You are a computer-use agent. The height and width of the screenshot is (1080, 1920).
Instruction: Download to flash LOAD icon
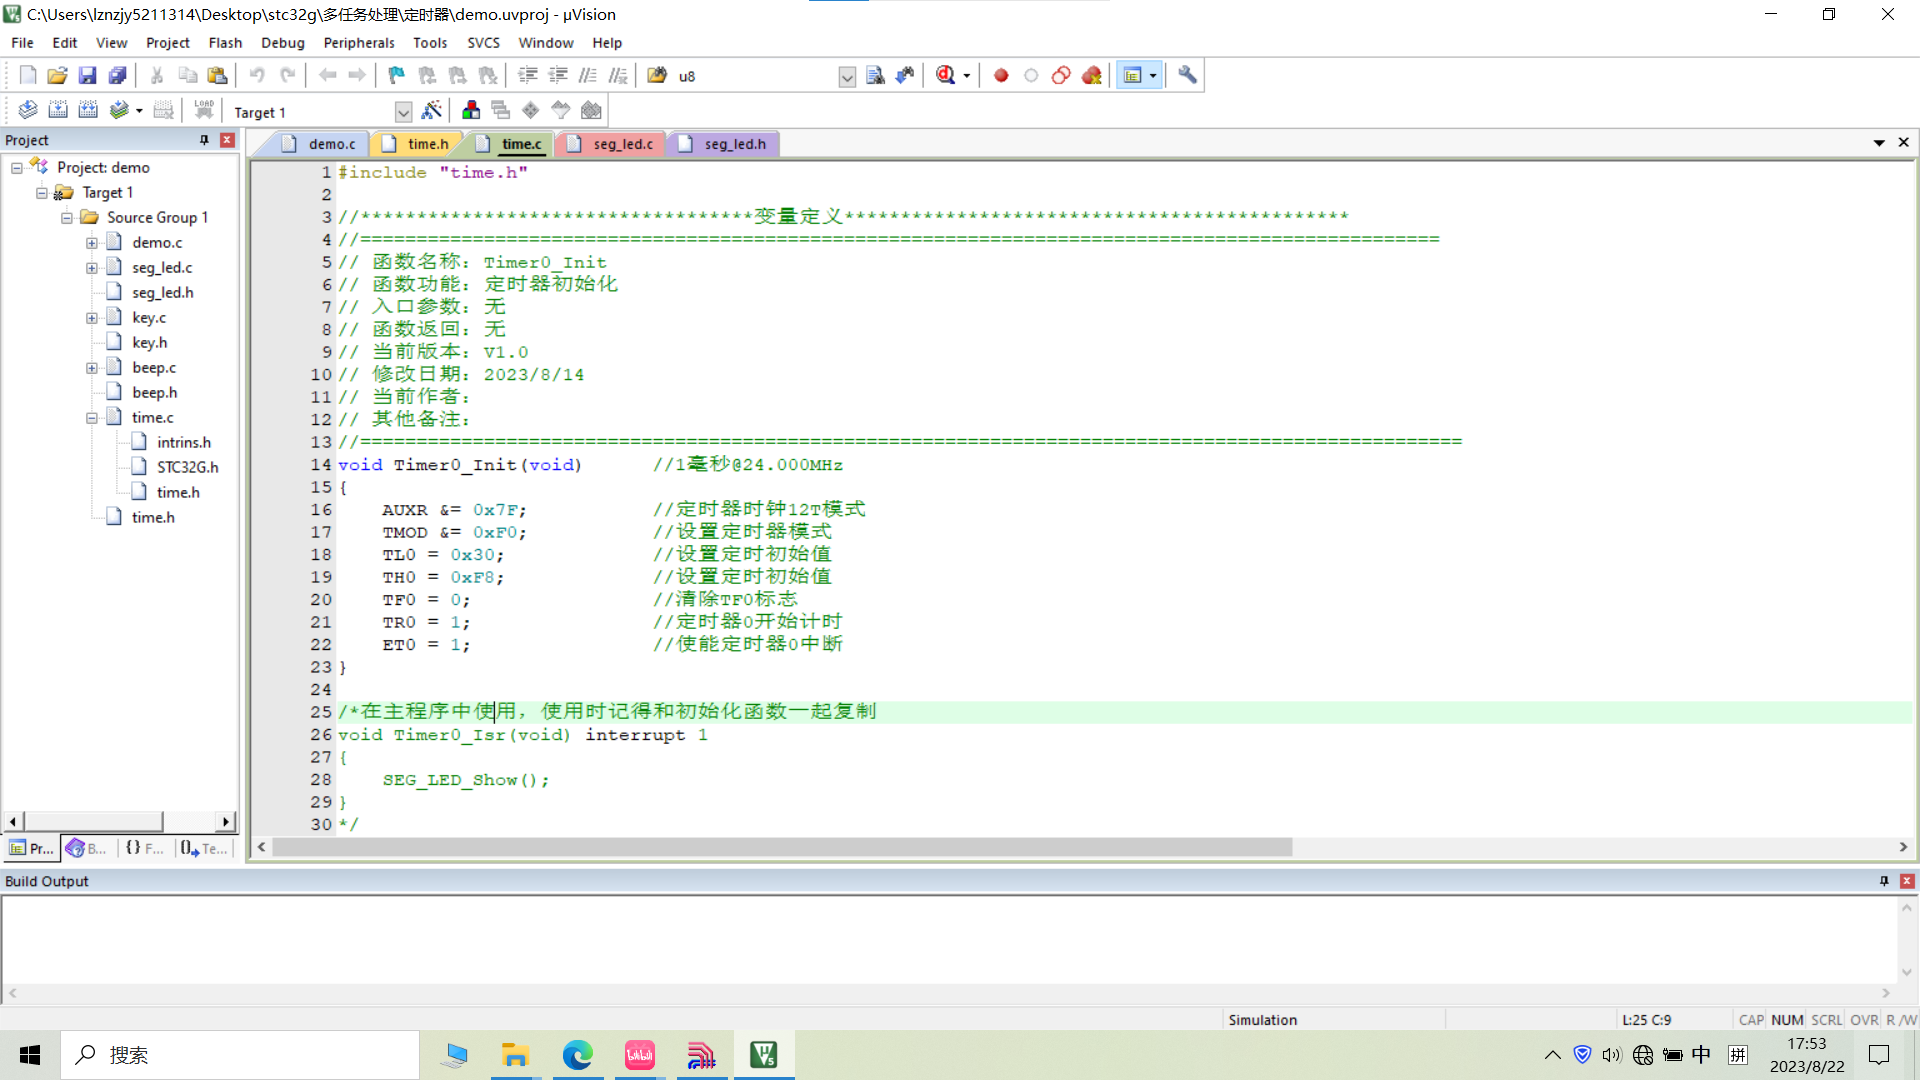[204, 110]
